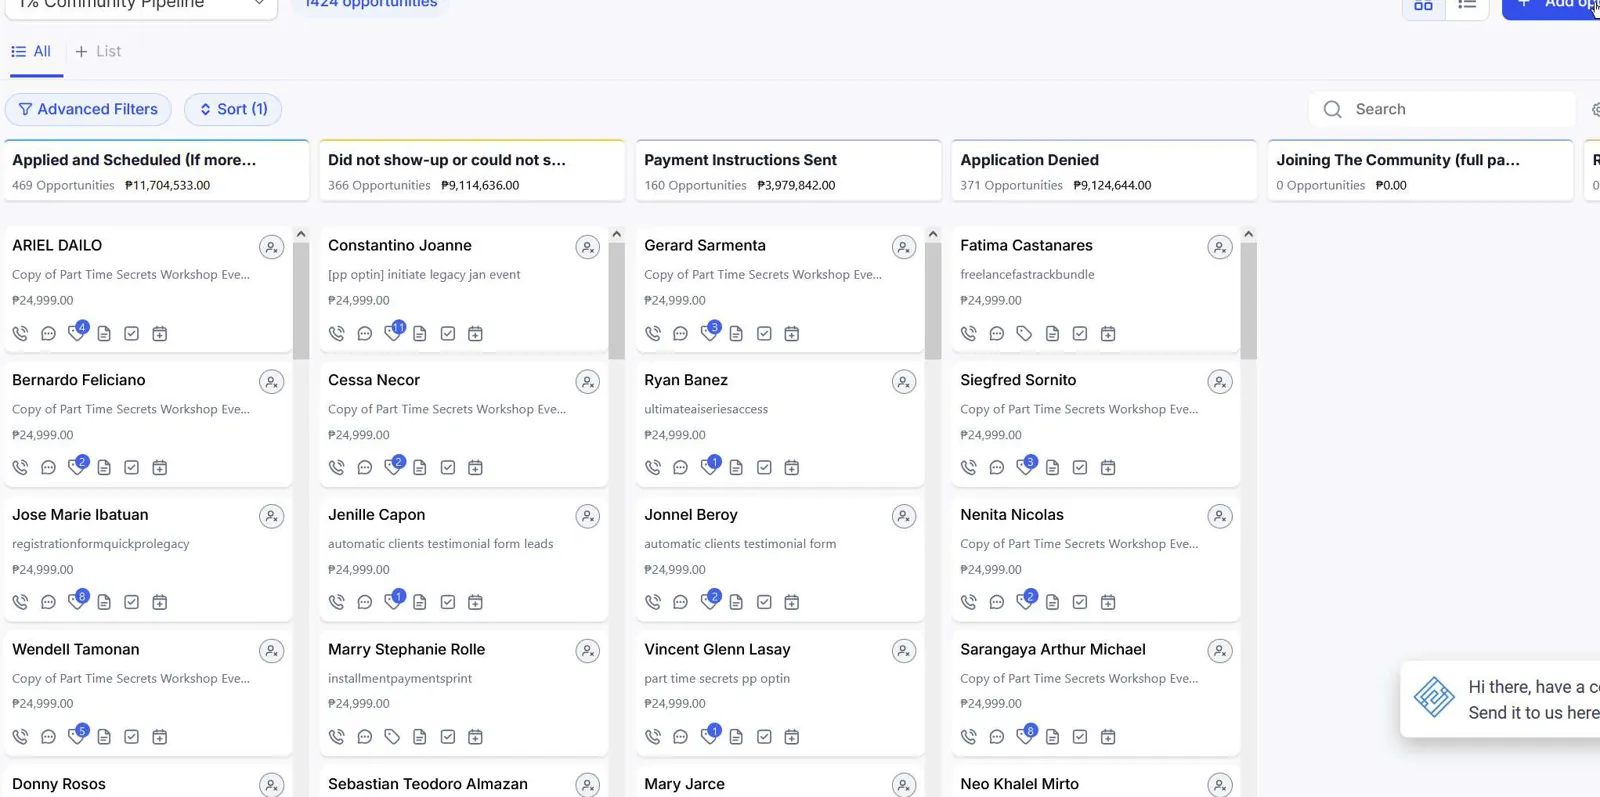
Task: Switch to board grid view icon
Action: point(1423,6)
